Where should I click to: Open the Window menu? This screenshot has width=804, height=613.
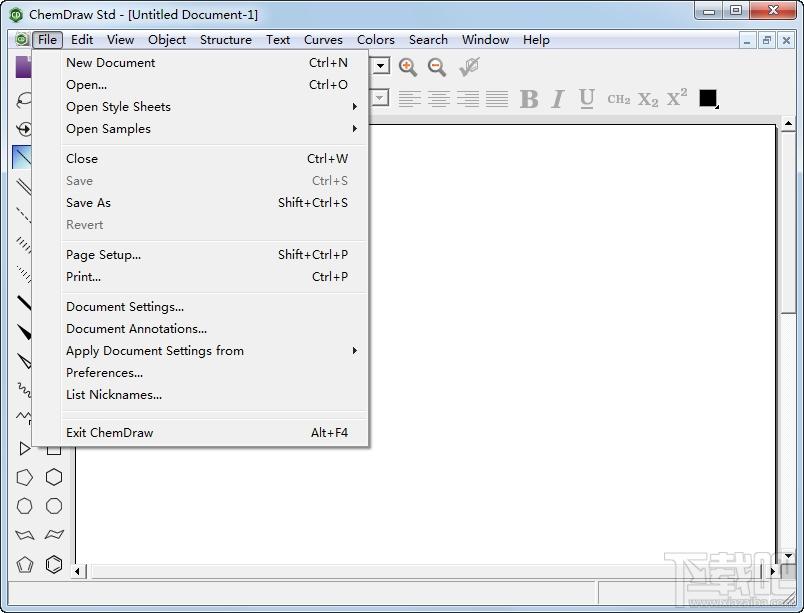point(485,39)
